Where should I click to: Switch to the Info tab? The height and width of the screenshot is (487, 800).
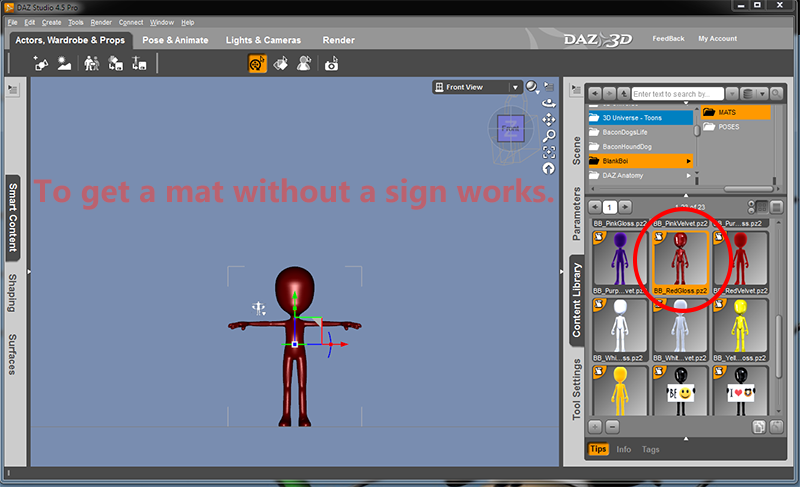pyautogui.click(x=623, y=449)
